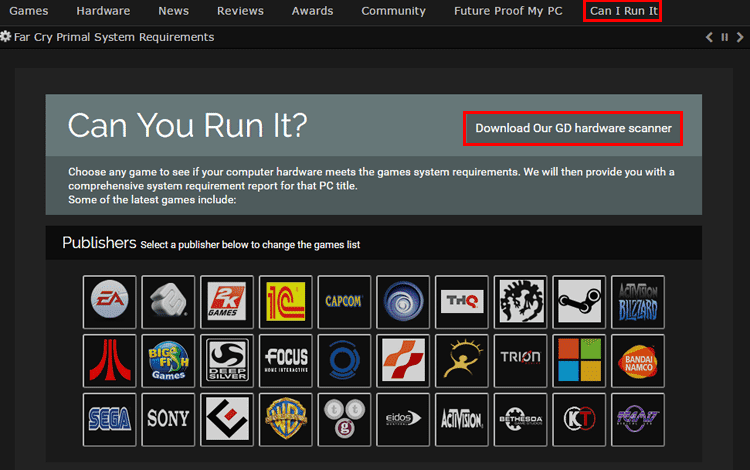Go to the News section
This screenshot has height=470, width=750.
[174, 11]
